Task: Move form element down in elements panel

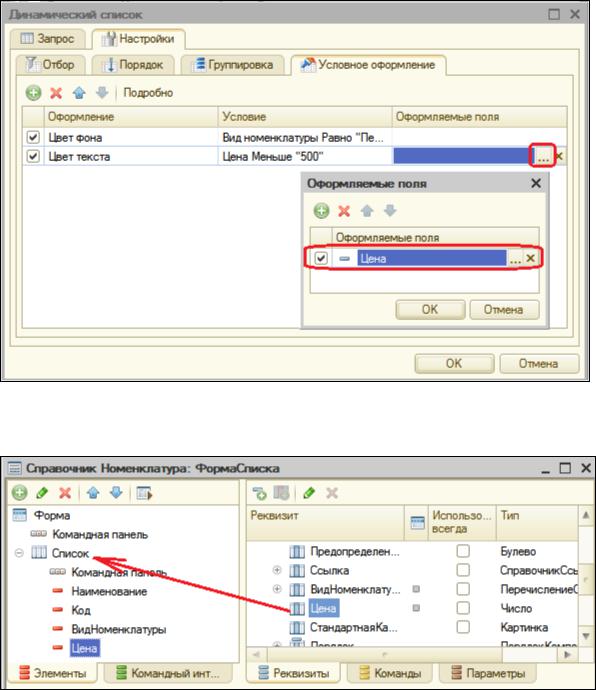Action: click(116, 493)
